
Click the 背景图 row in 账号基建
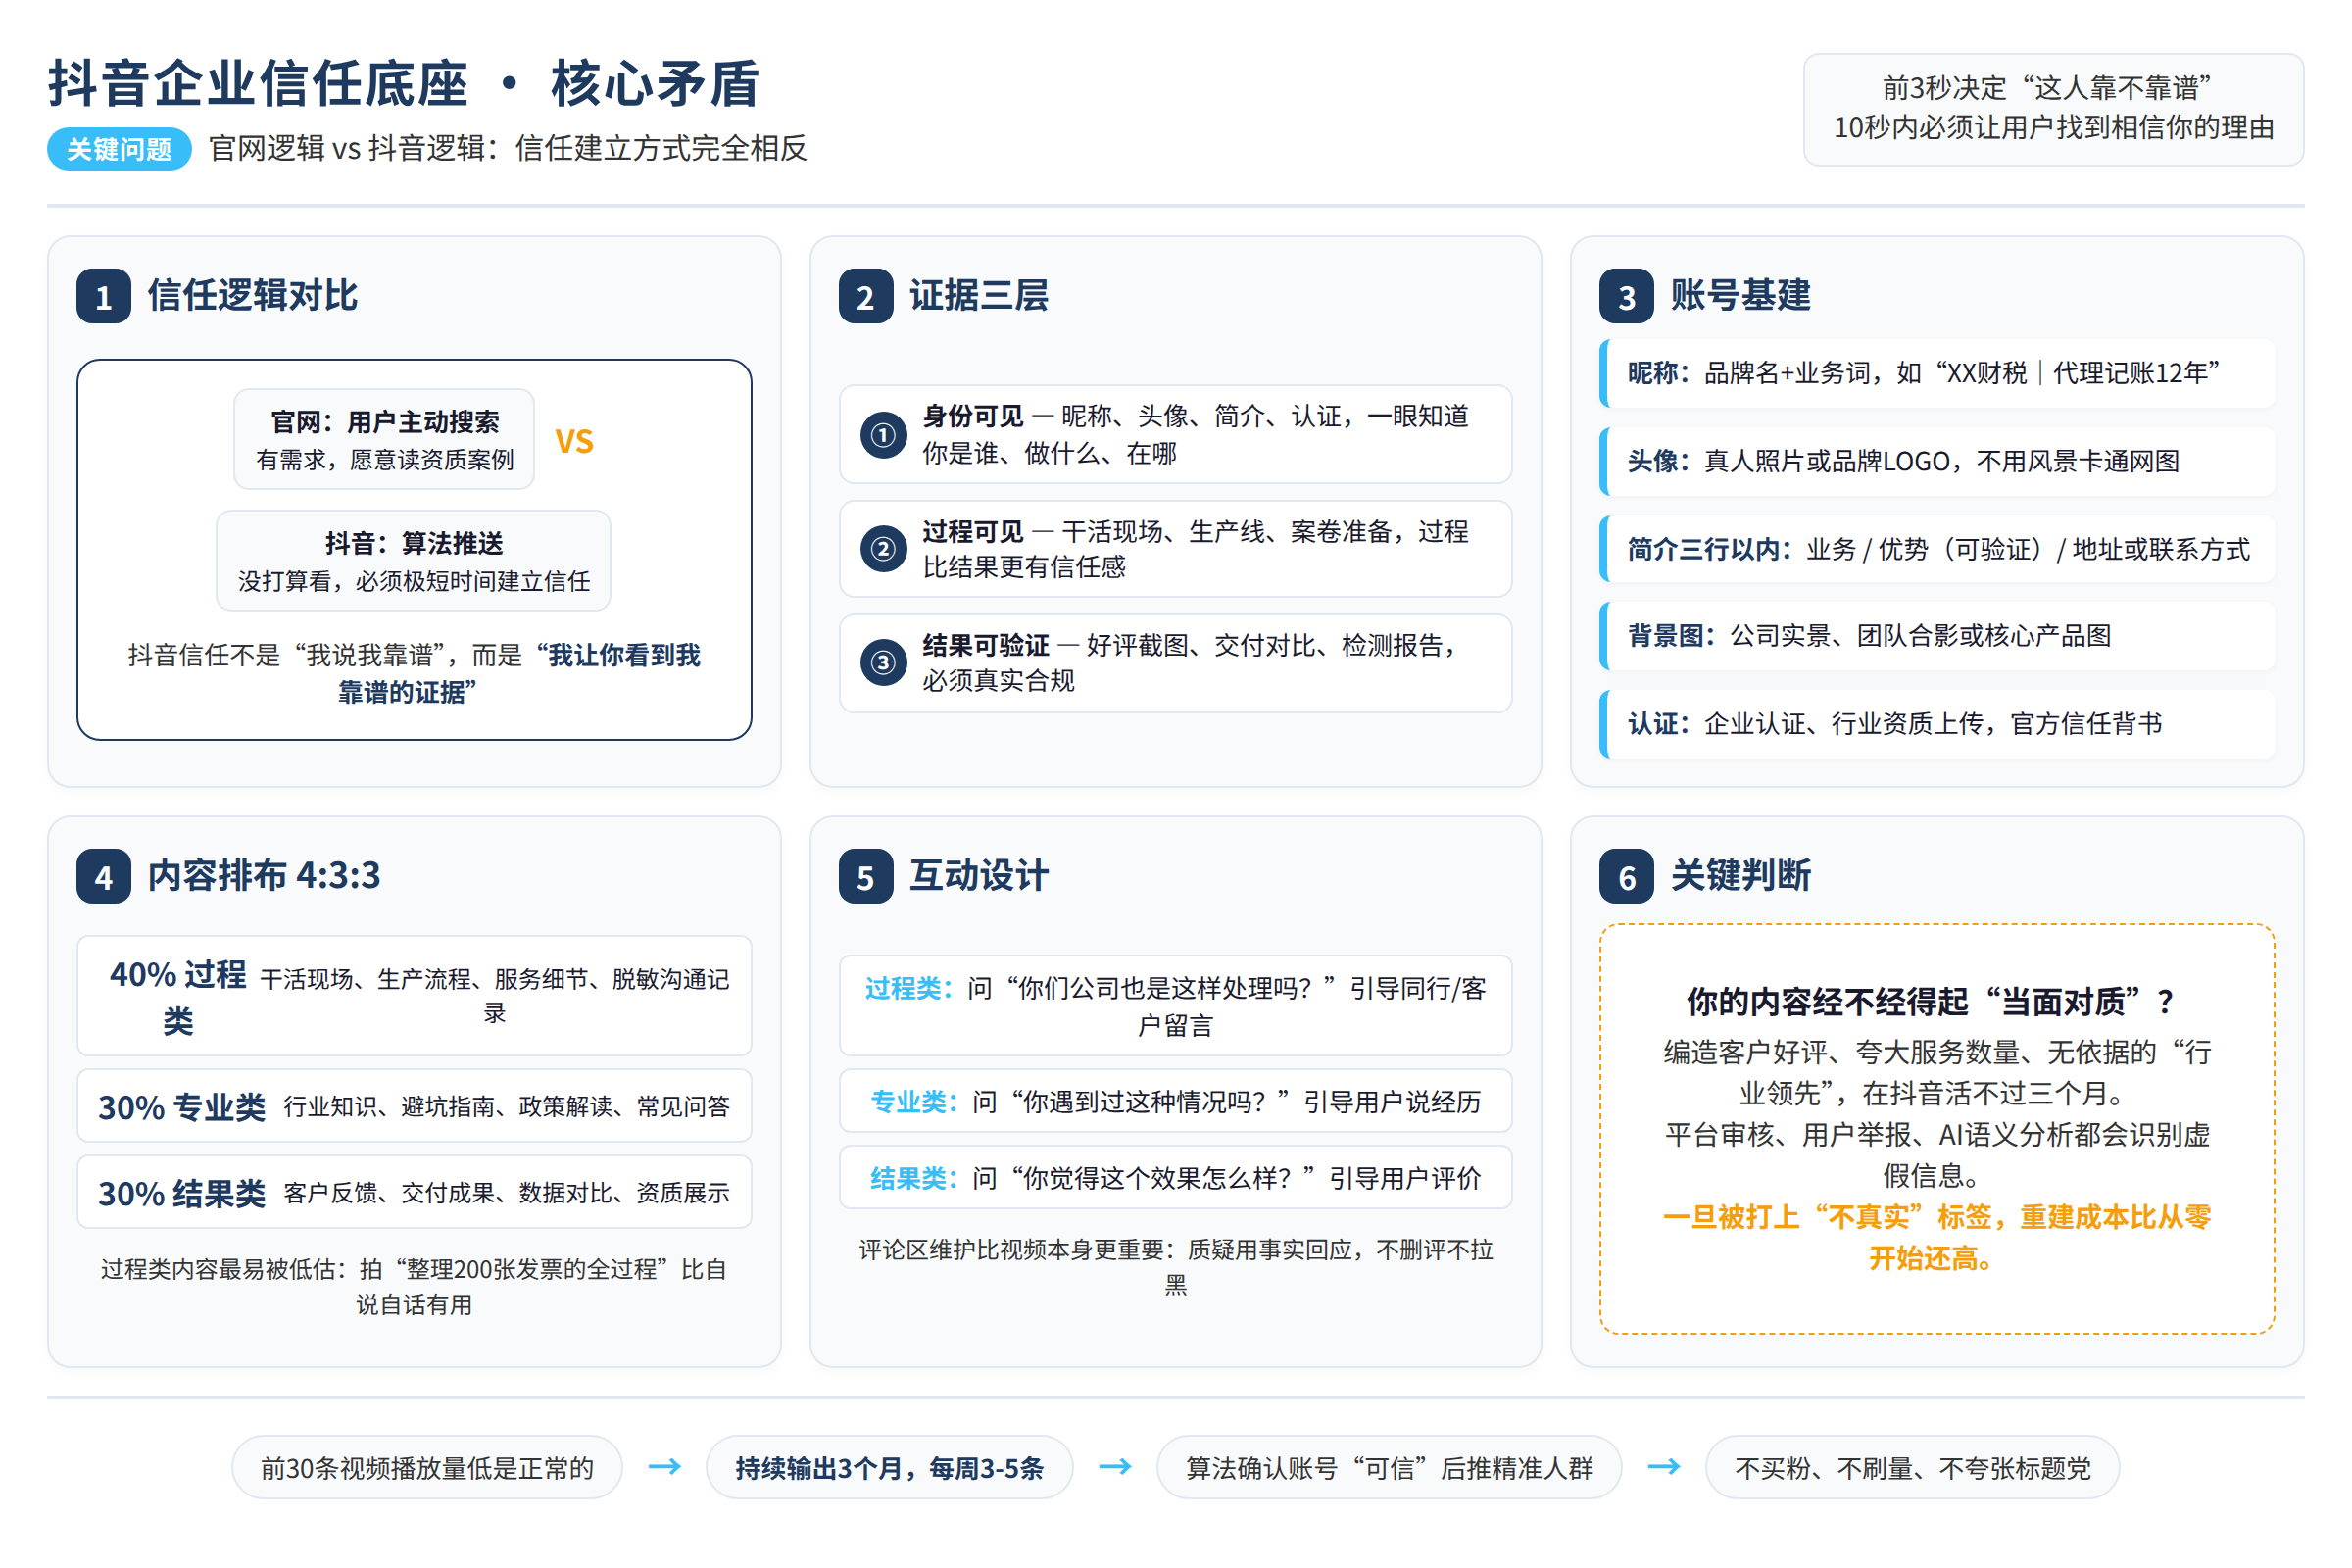pos(1937,636)
